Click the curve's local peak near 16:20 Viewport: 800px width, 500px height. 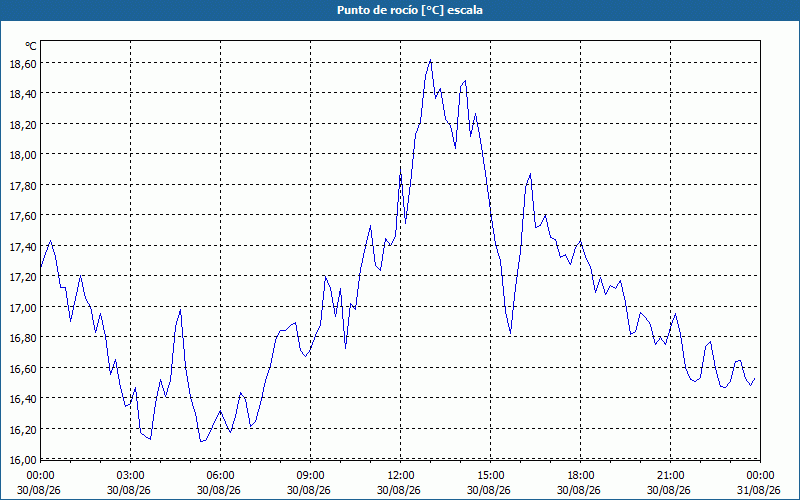point(530,174)
